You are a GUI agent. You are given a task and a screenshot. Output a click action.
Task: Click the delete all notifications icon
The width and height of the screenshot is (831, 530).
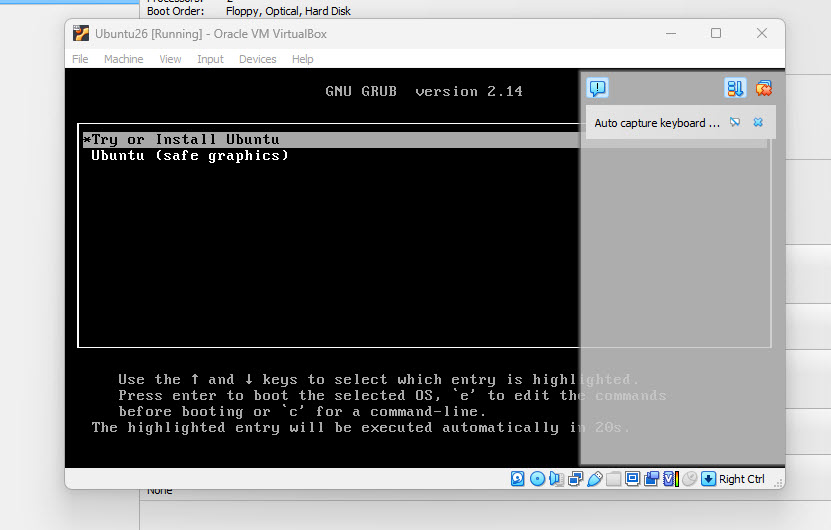click(763, 88)
